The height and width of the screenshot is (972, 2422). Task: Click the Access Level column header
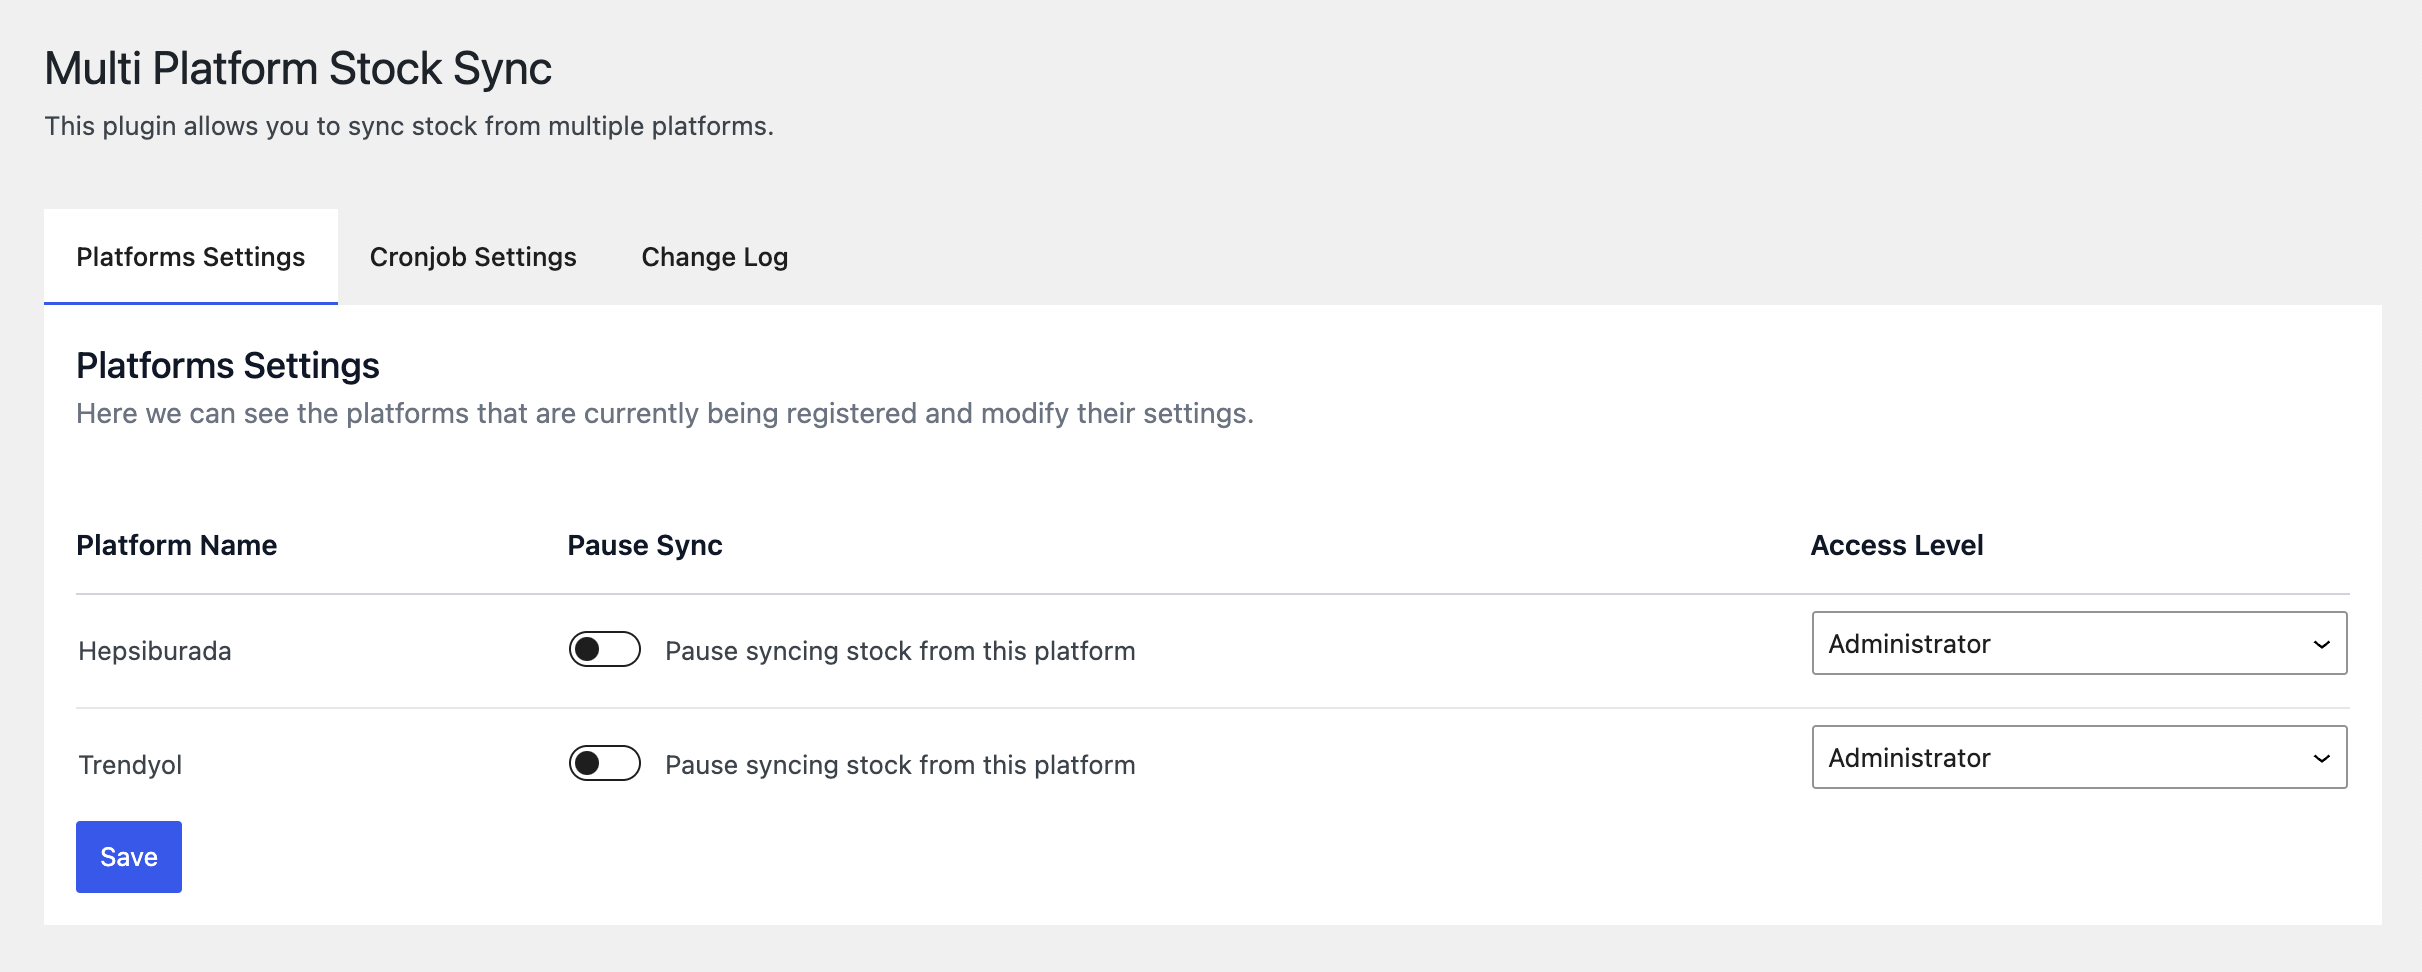1897,545
